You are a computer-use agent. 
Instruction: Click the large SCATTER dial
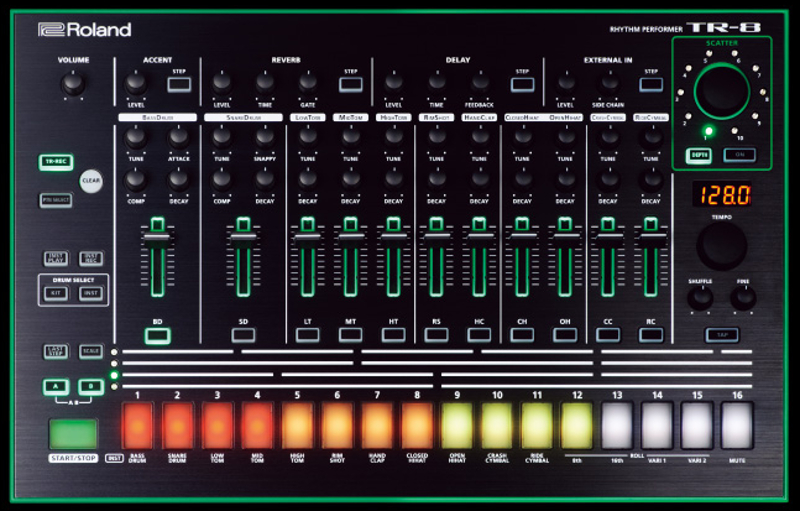[x=721, y=91]
